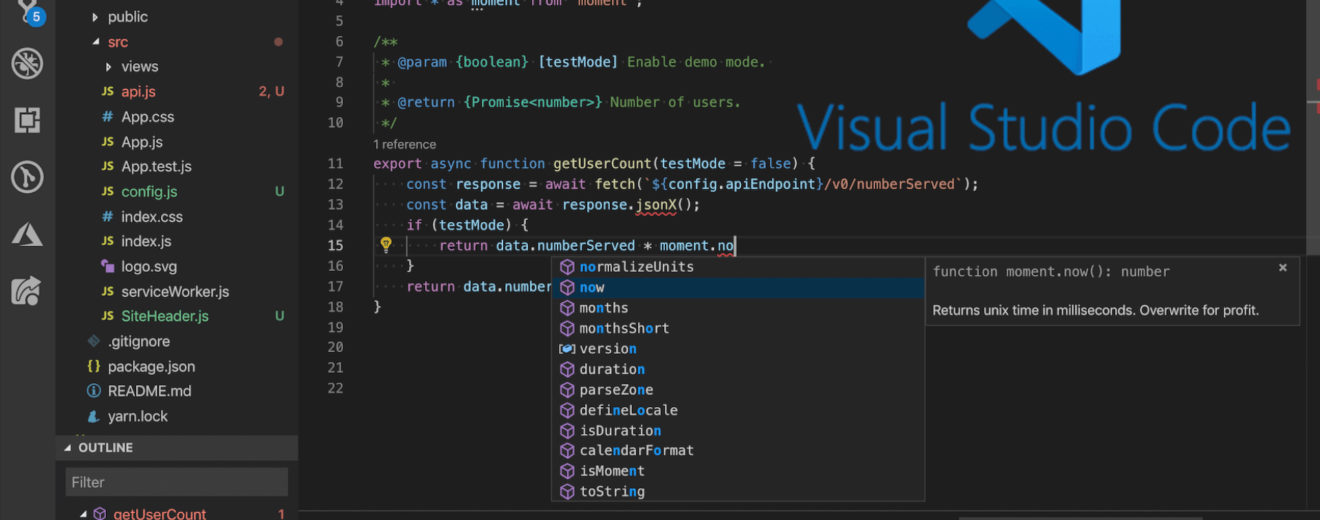Viewport: 1320px width, 520px height.
Task: Open api.js in the explorer
Action: click(138, 91)
